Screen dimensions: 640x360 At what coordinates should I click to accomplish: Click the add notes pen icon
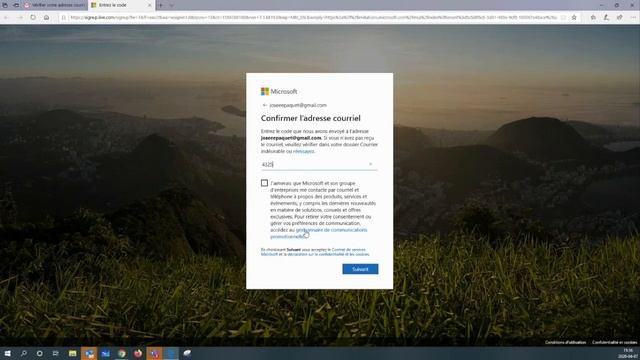606,18
